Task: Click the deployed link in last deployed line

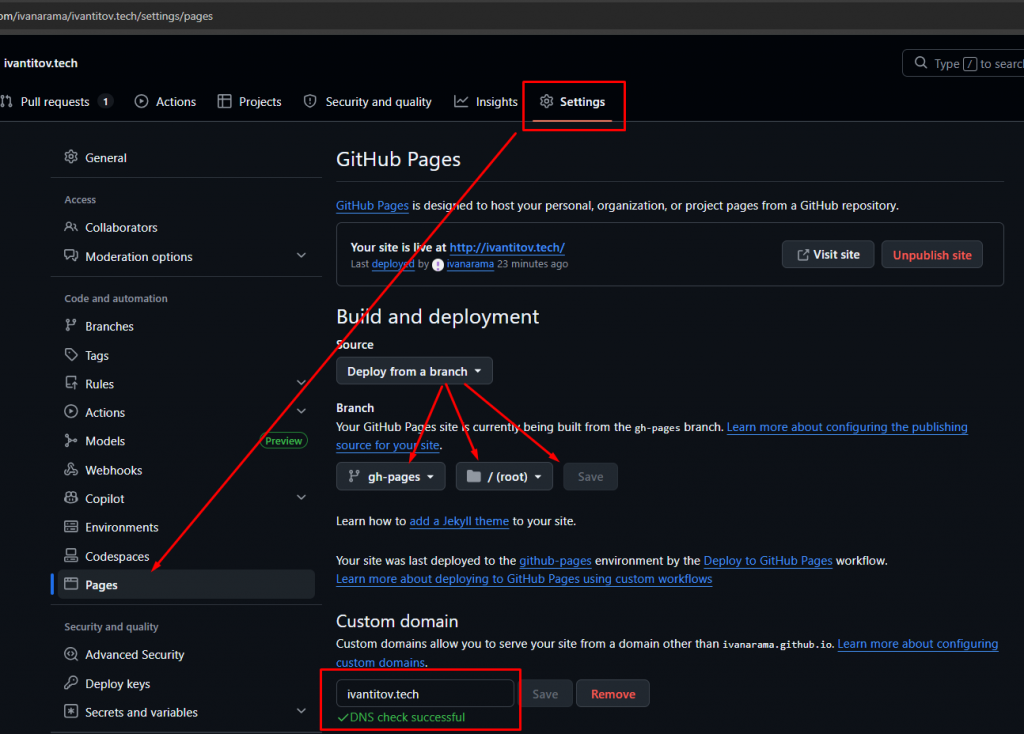Action: (393, 264)
